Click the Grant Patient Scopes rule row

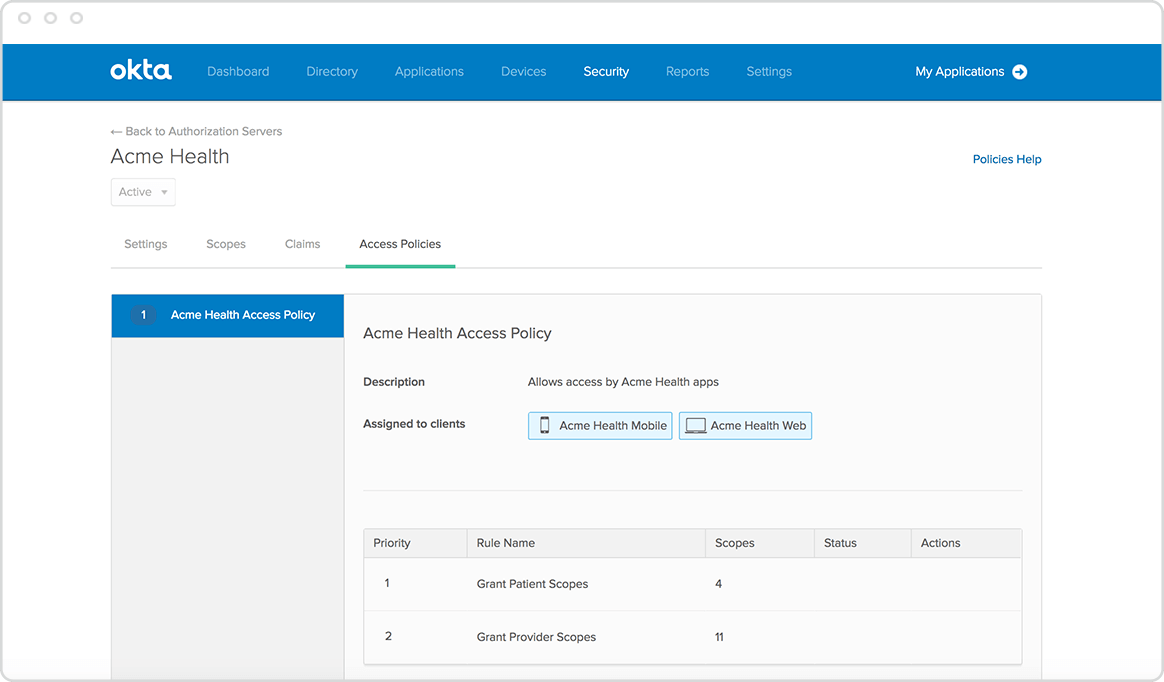pos(532,584)
